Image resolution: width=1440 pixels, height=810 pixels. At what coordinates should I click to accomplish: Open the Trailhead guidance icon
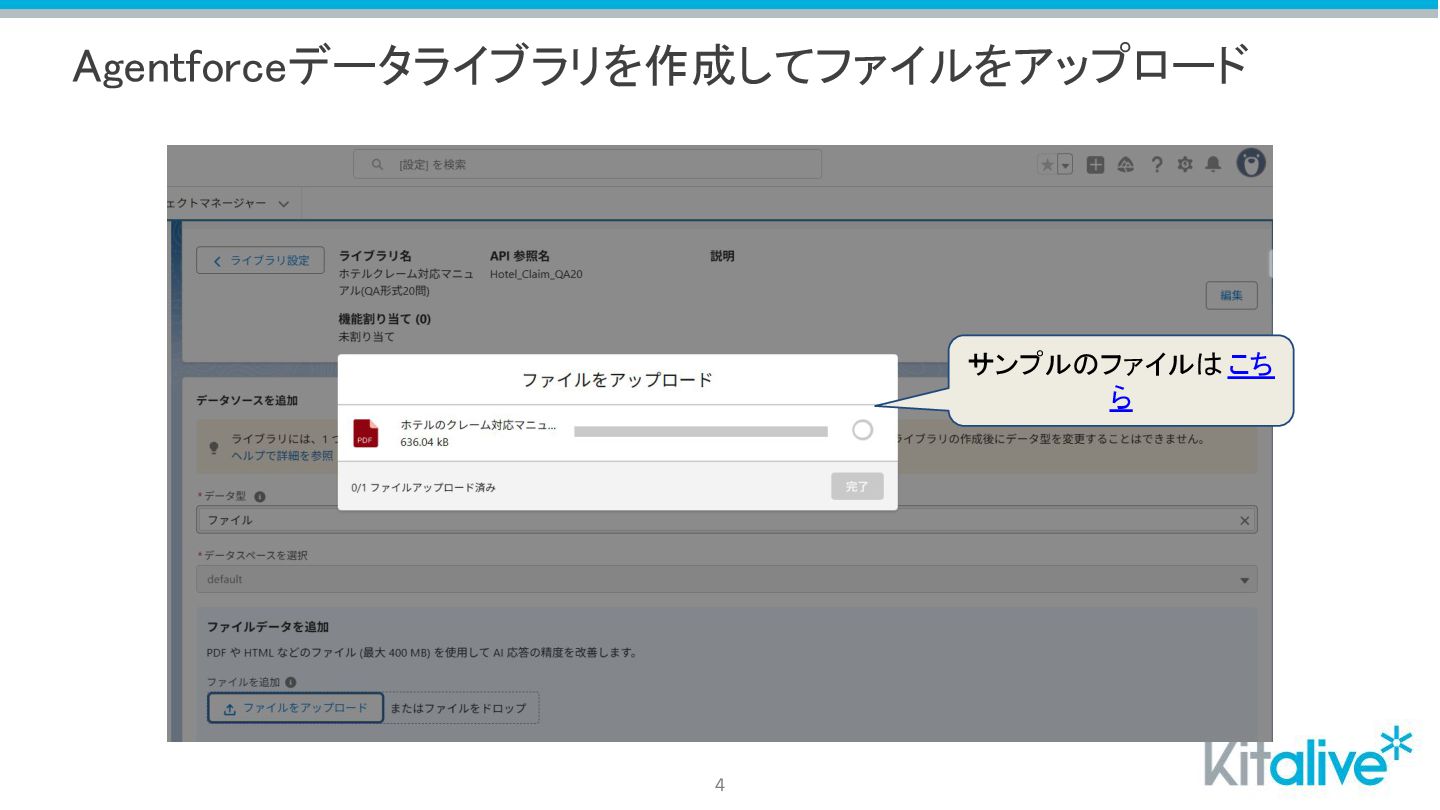point(1126,165)
